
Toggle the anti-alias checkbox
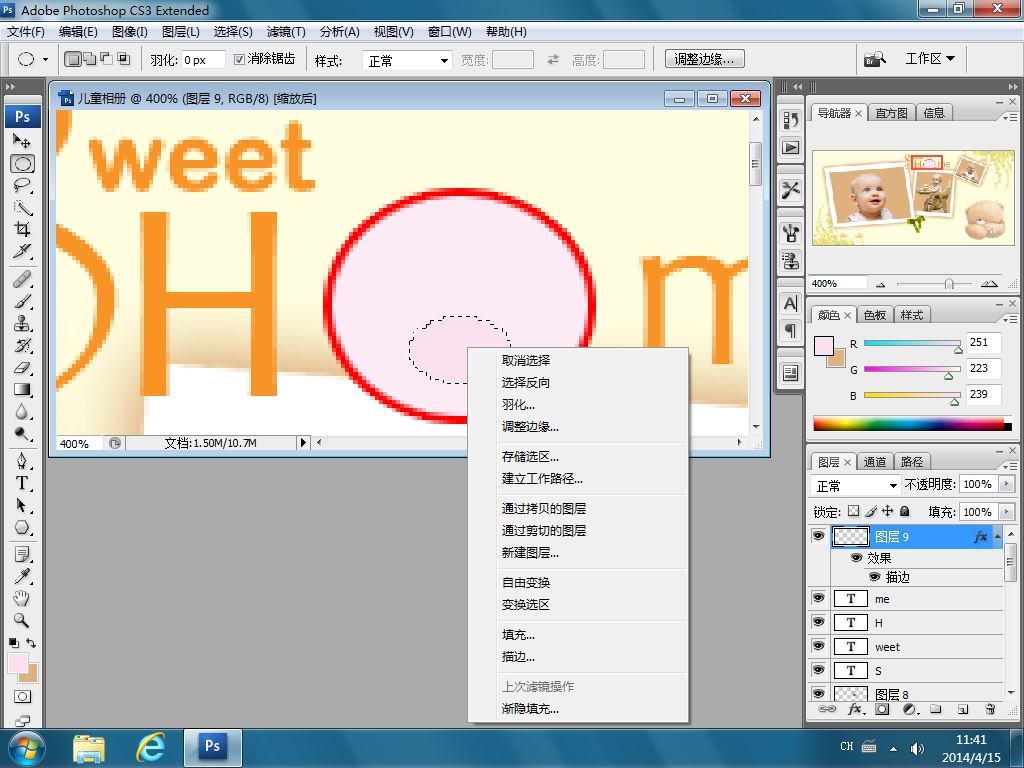[239, 59]
